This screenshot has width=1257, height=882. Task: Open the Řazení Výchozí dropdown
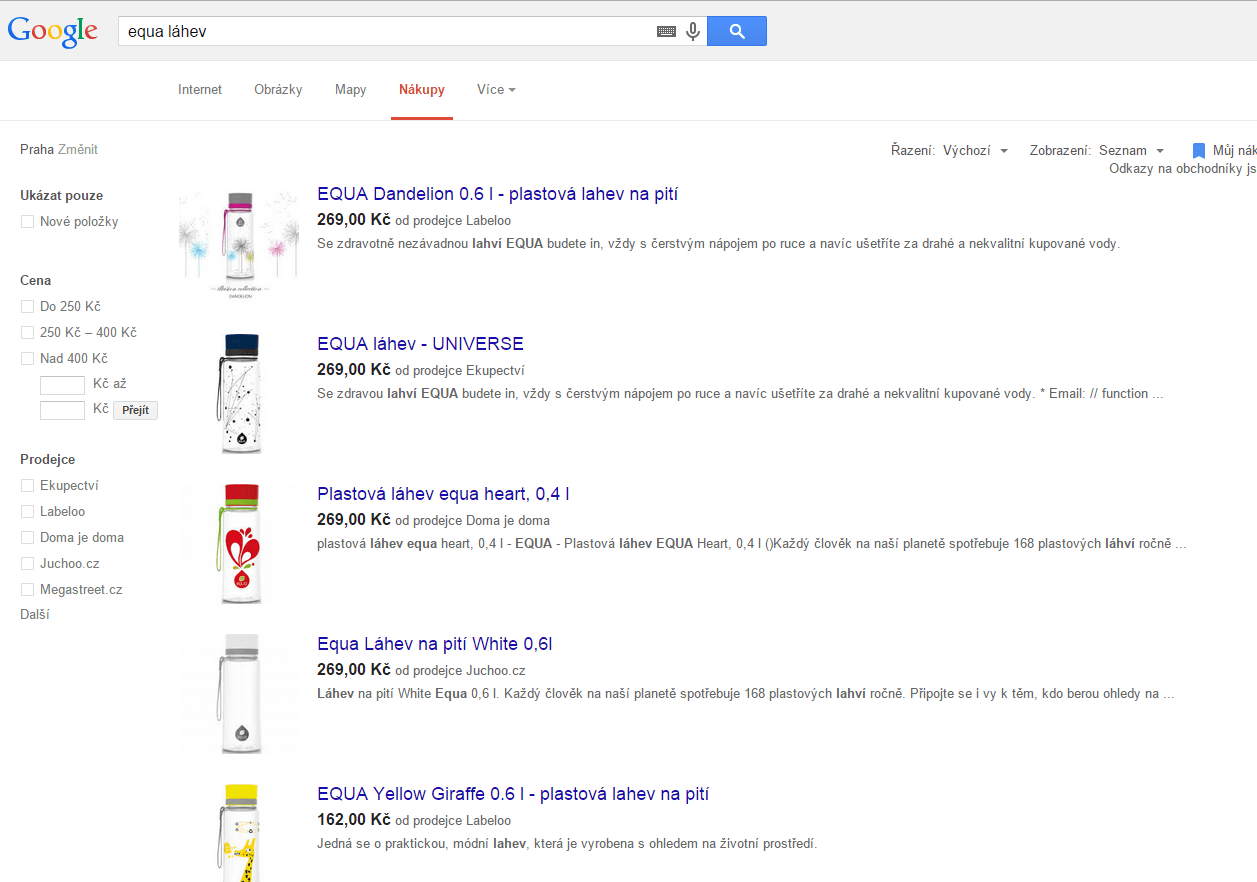972,148
